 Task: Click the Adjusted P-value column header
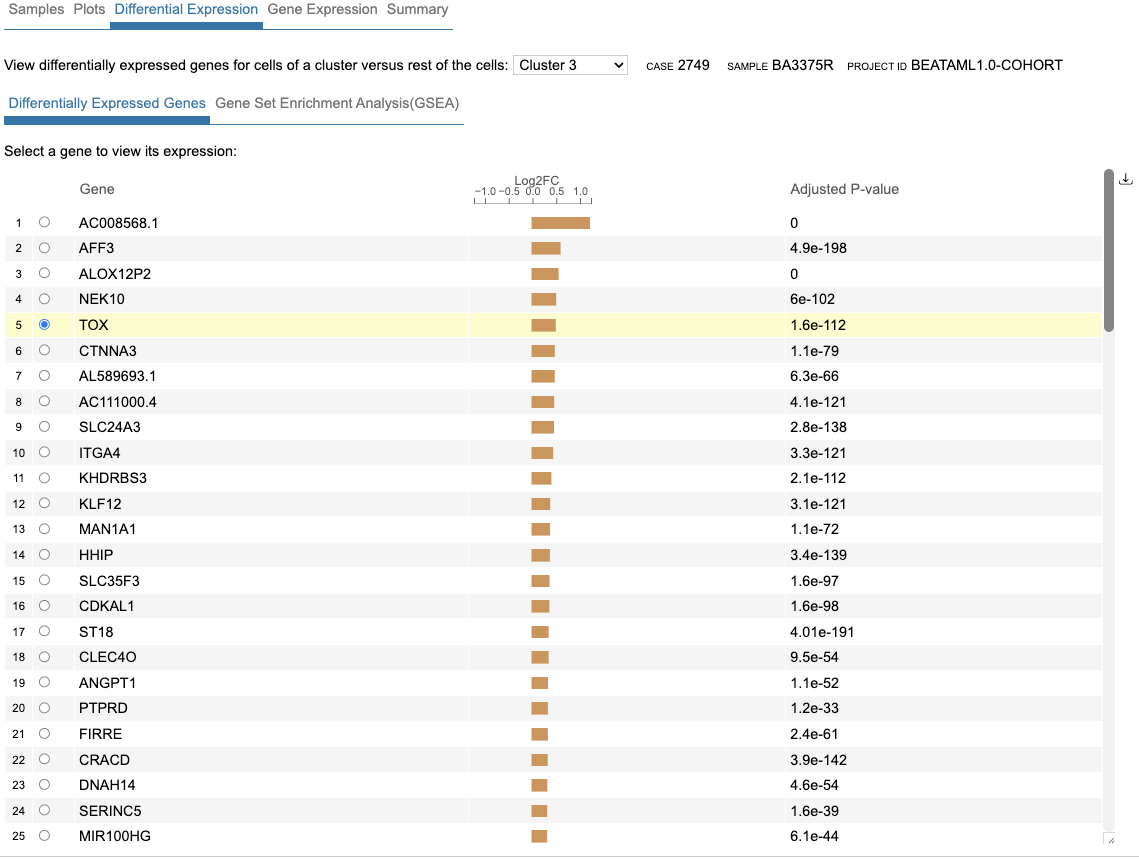844,189
